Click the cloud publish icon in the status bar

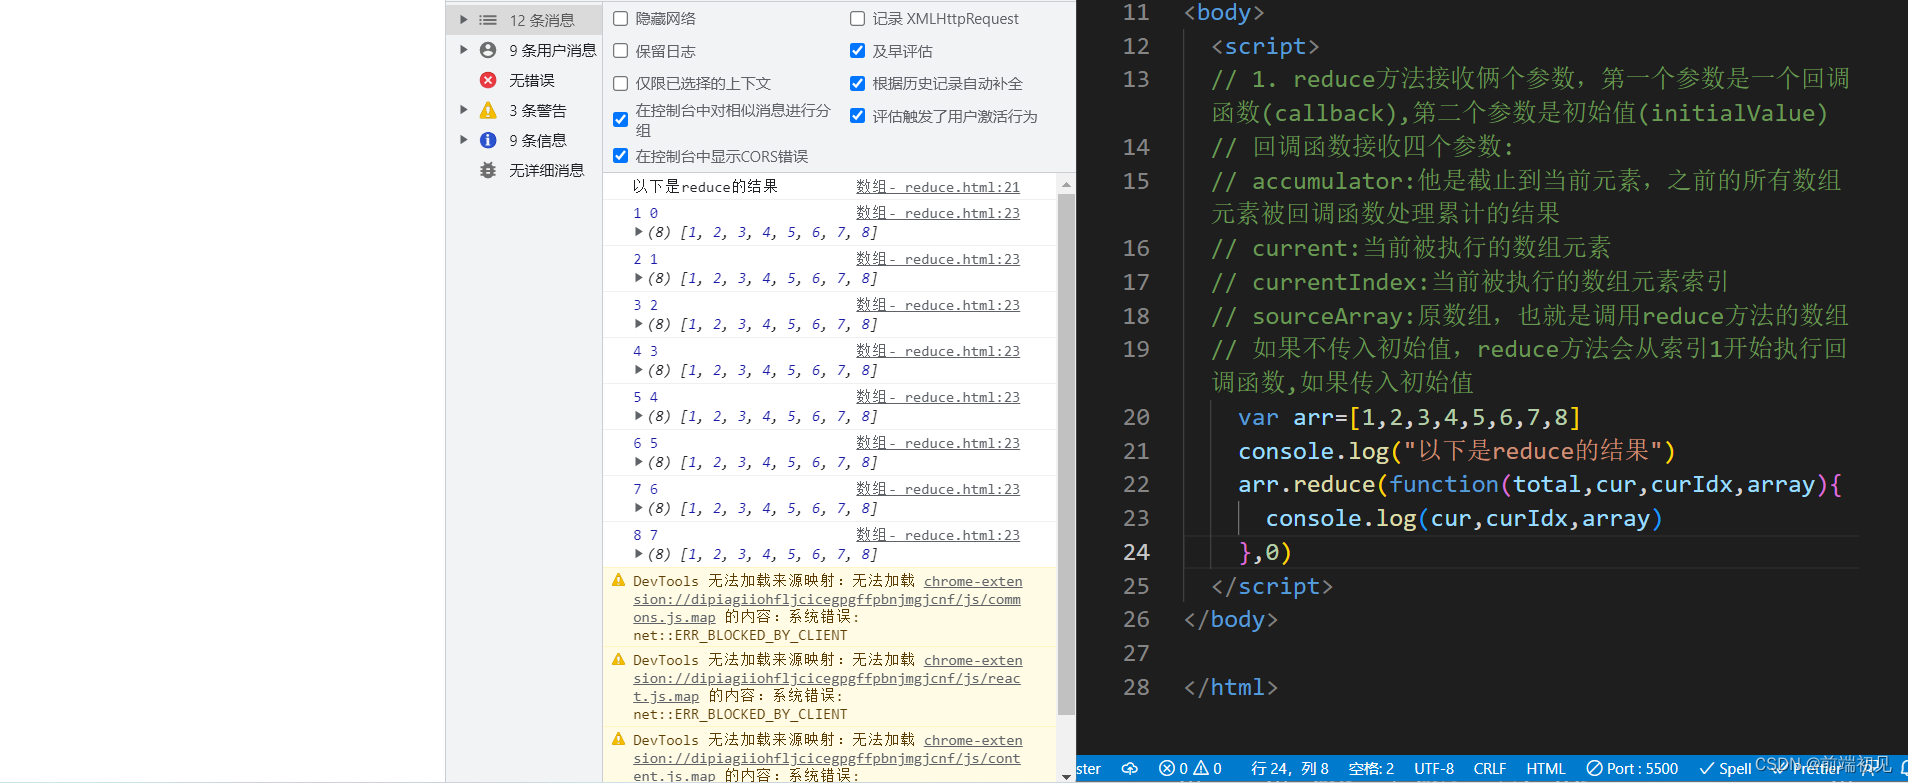pyautogui.click(x=1130, y=768)
